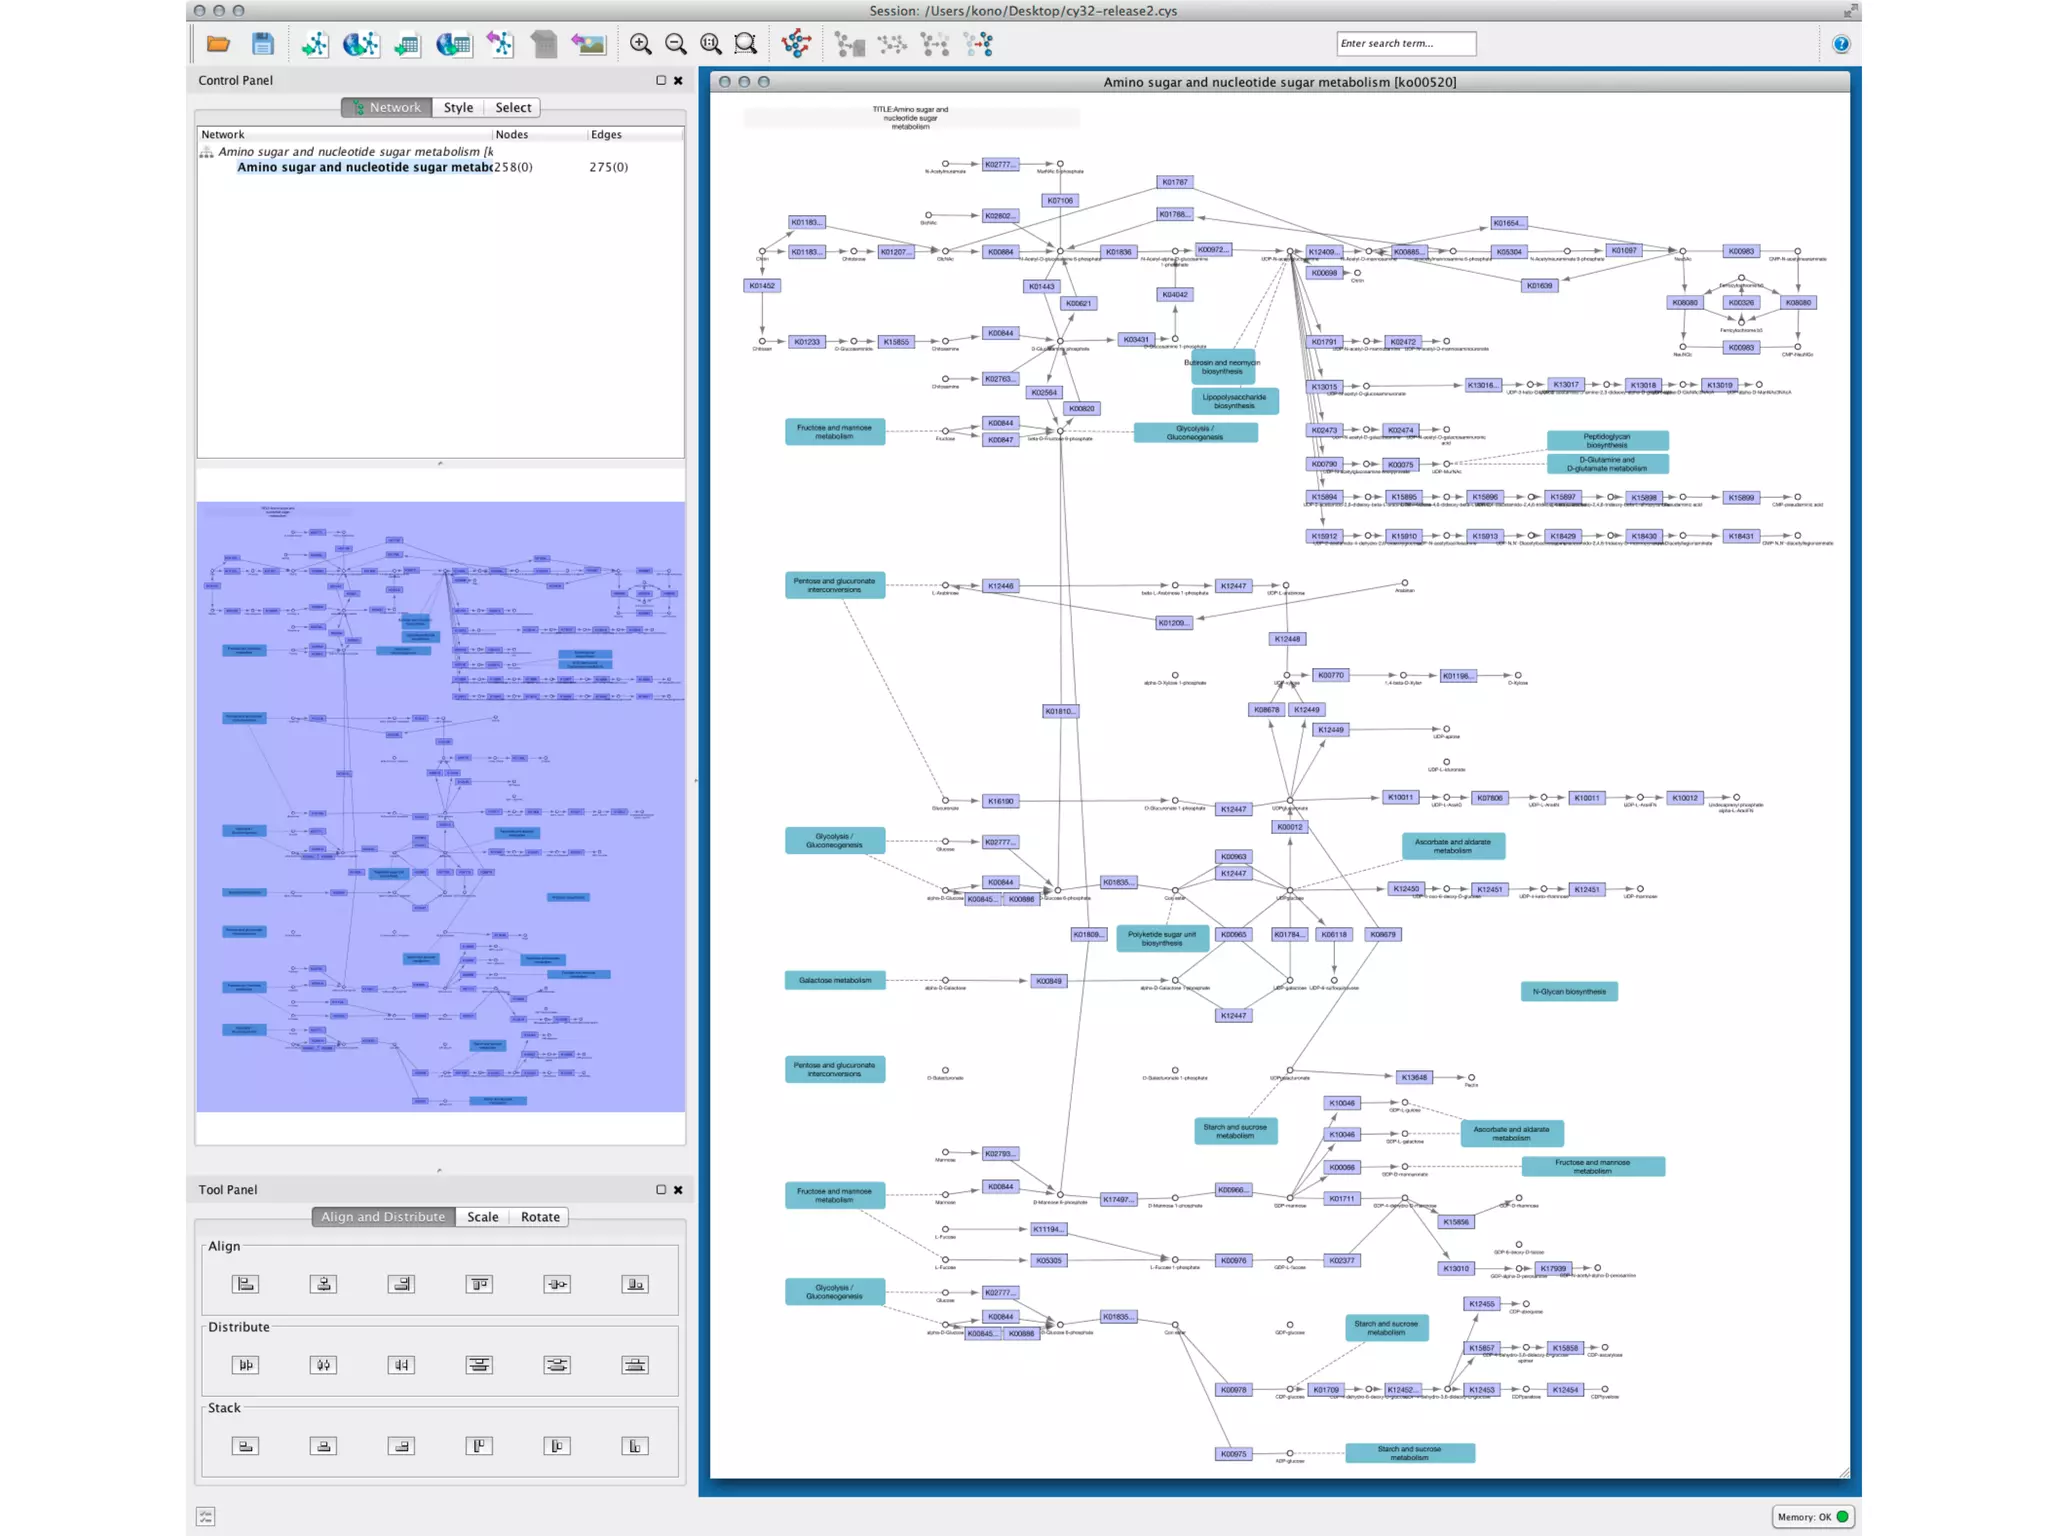Open the Scale tab in Tool Panel
This screenshot has width=2048, height=1536.
[482, 1217]
